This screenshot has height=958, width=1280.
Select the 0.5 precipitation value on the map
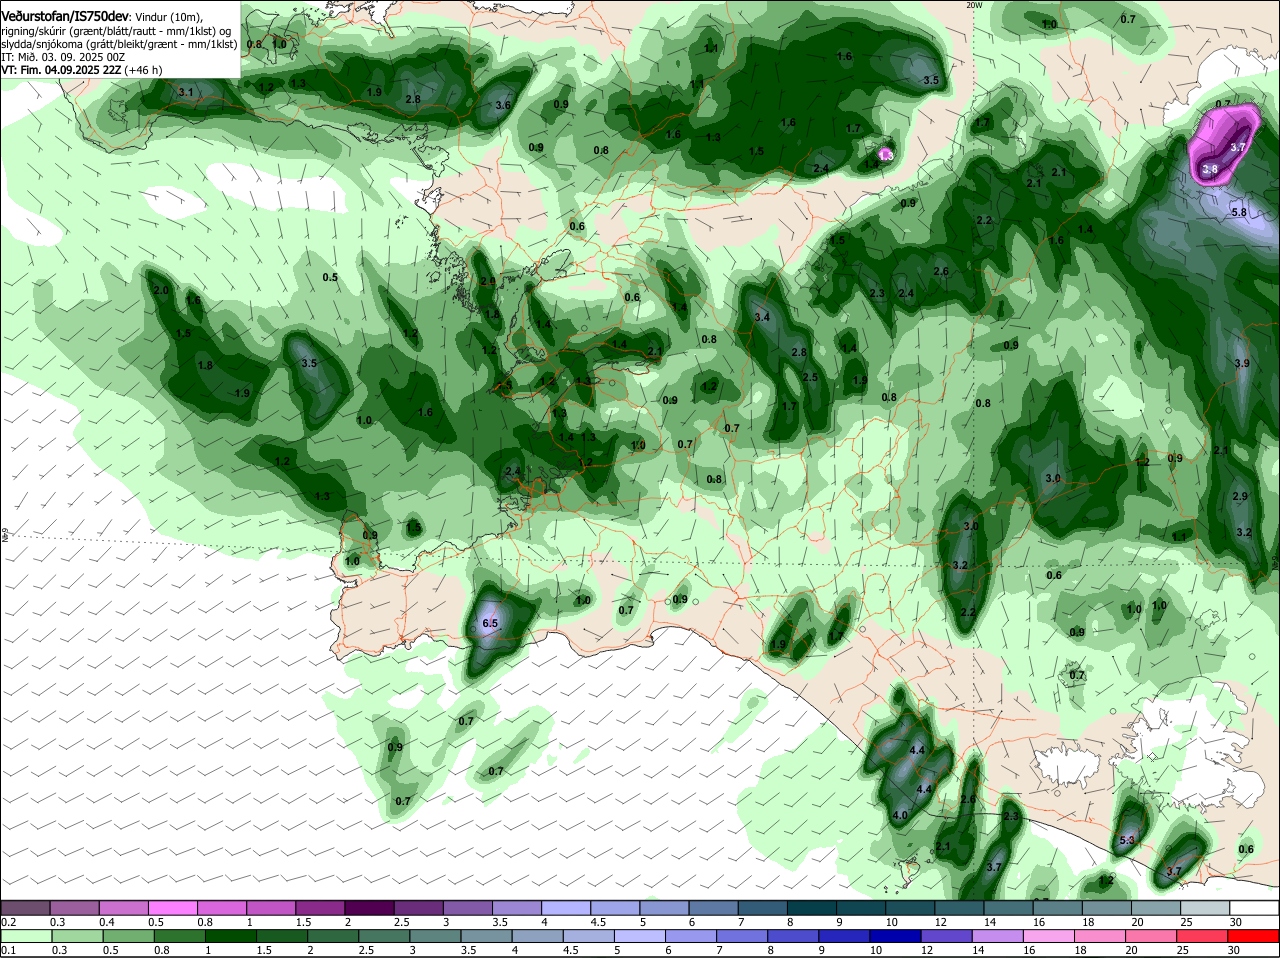330,277
